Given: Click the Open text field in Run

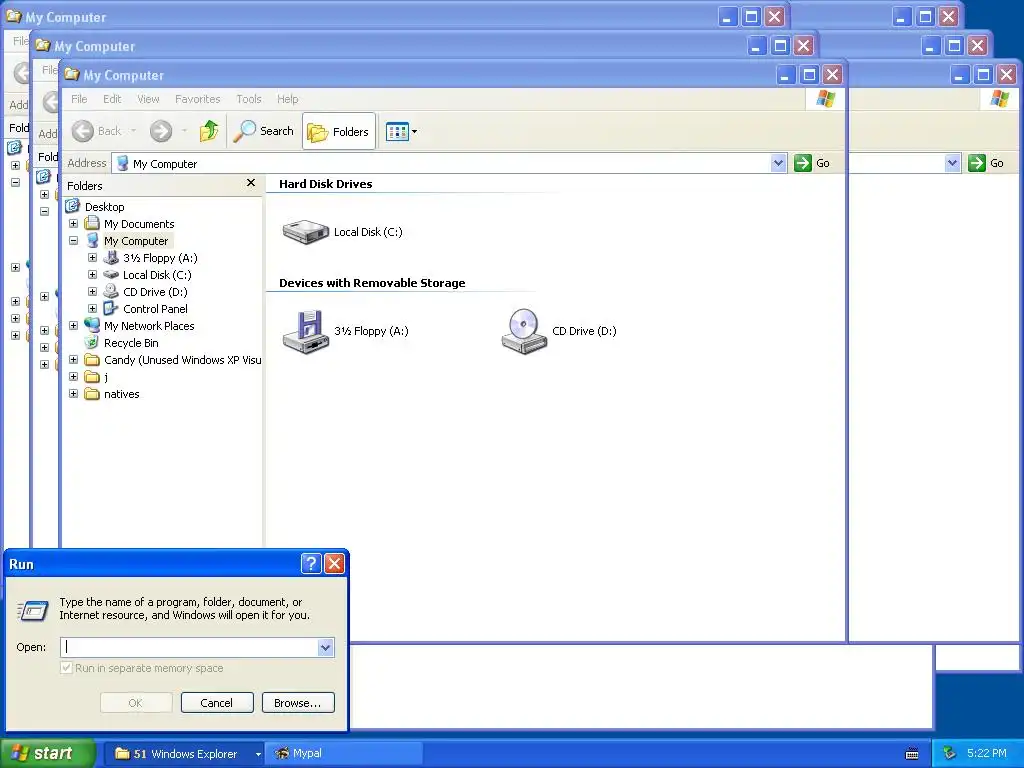Looking at the screenshot, I should (x=190, y=647).
